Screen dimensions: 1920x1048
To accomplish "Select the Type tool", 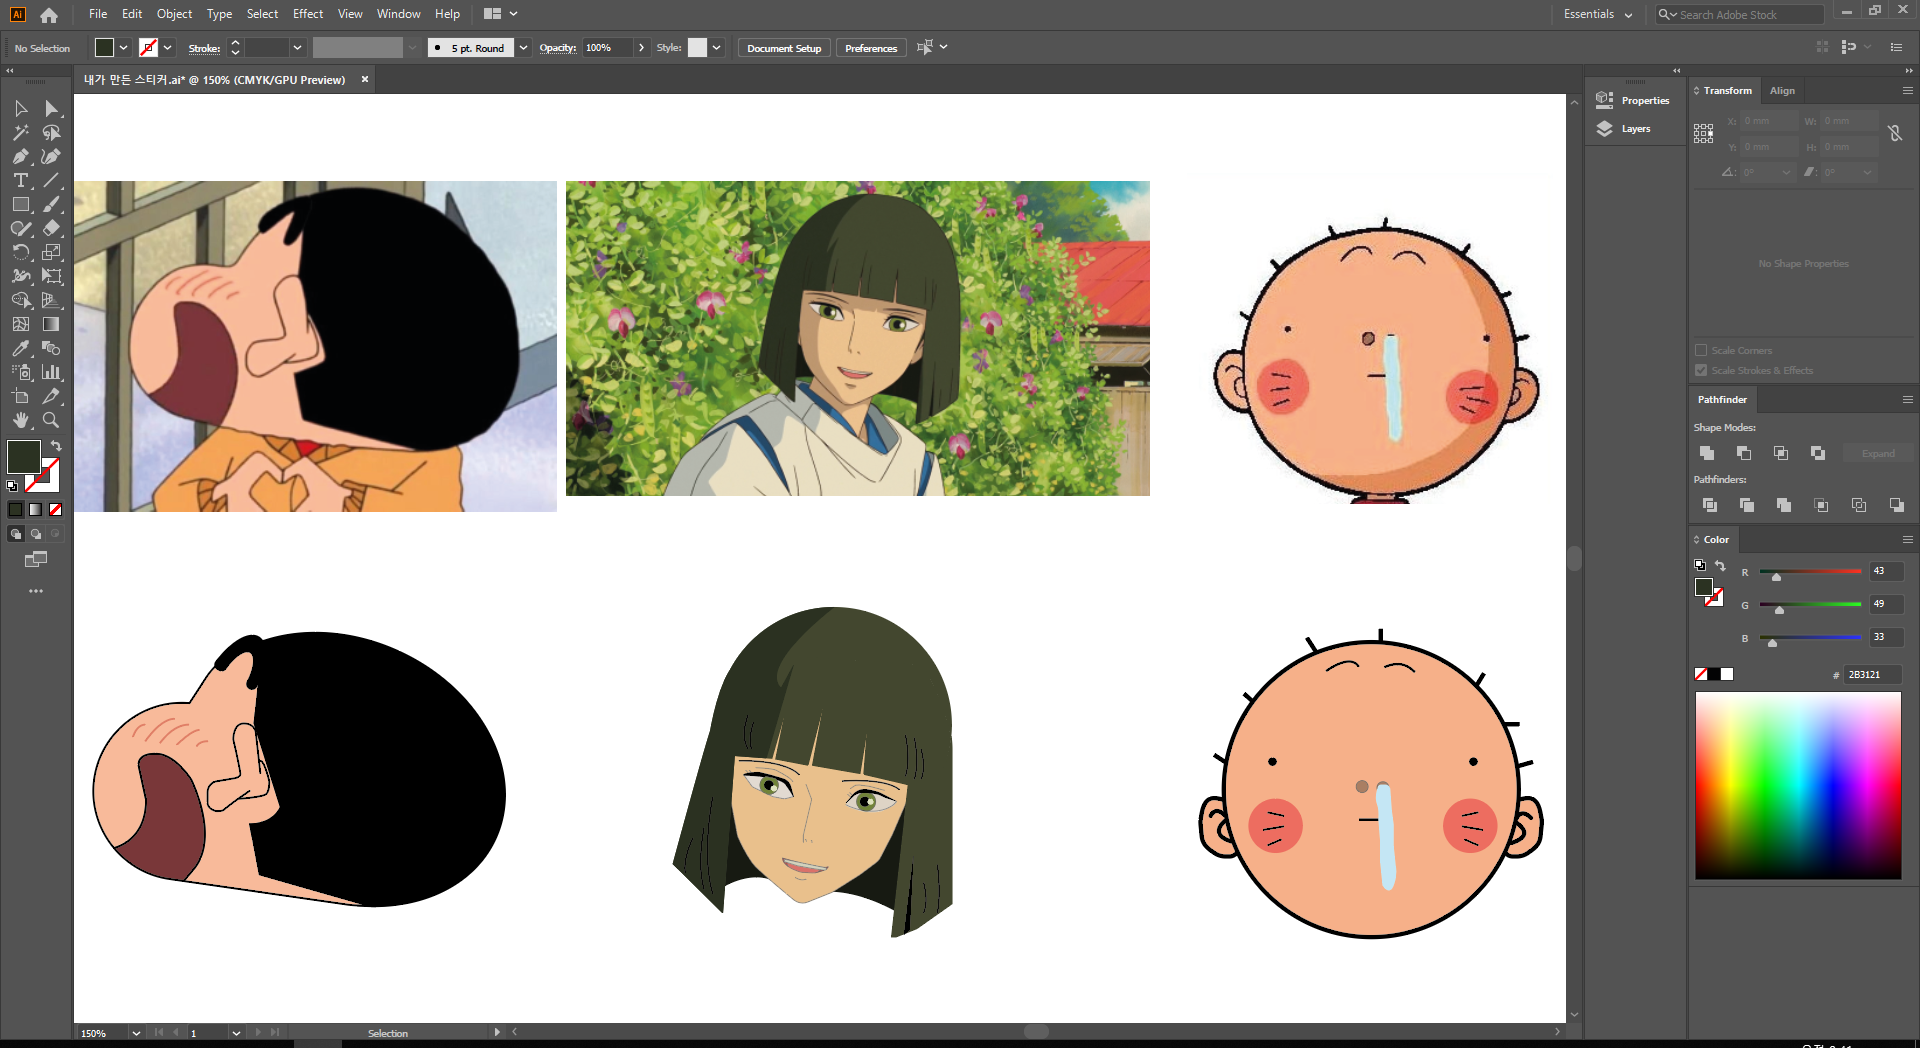I will coord(21,180).
